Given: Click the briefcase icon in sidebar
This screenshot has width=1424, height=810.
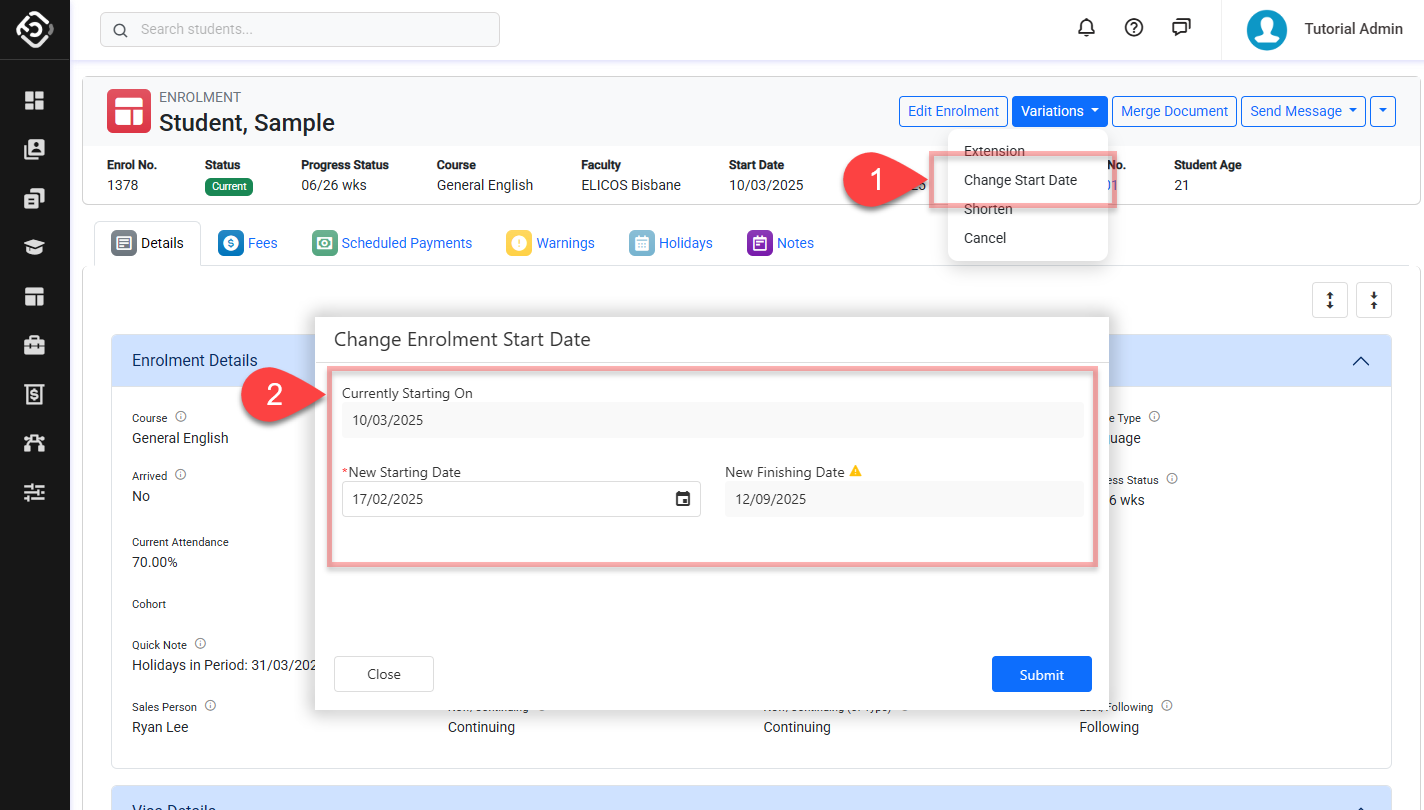Looking at the screenshot, I should (x=35, y=345).
